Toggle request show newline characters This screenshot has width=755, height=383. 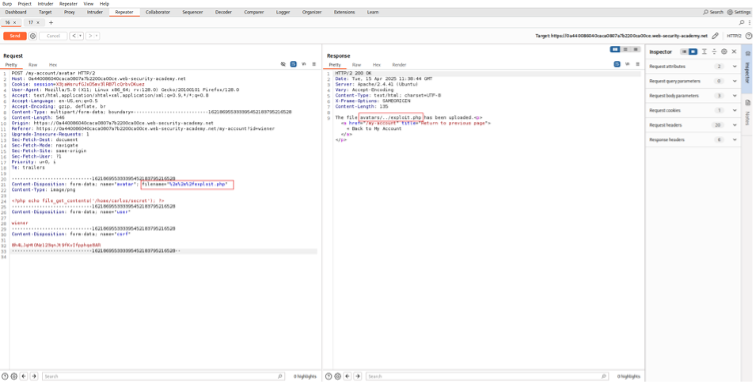coord(304,64)
